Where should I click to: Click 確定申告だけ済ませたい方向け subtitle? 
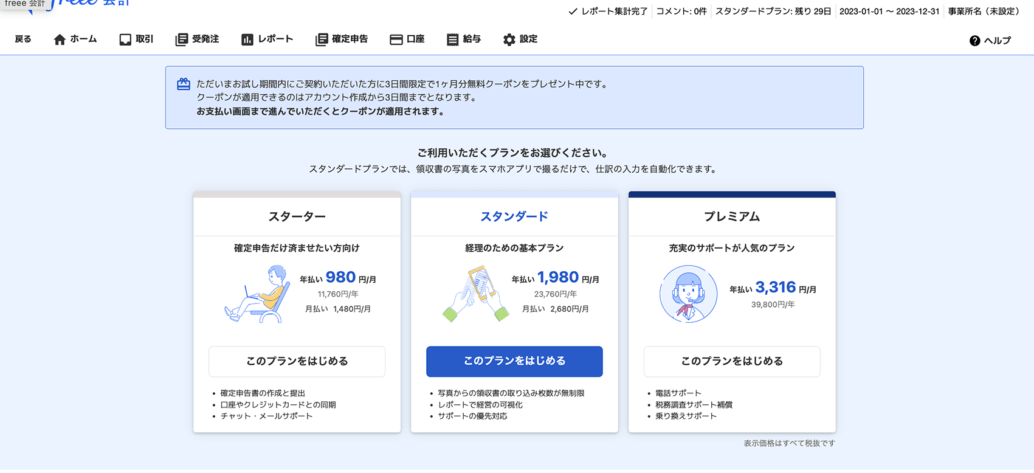(x=297, y=249)
